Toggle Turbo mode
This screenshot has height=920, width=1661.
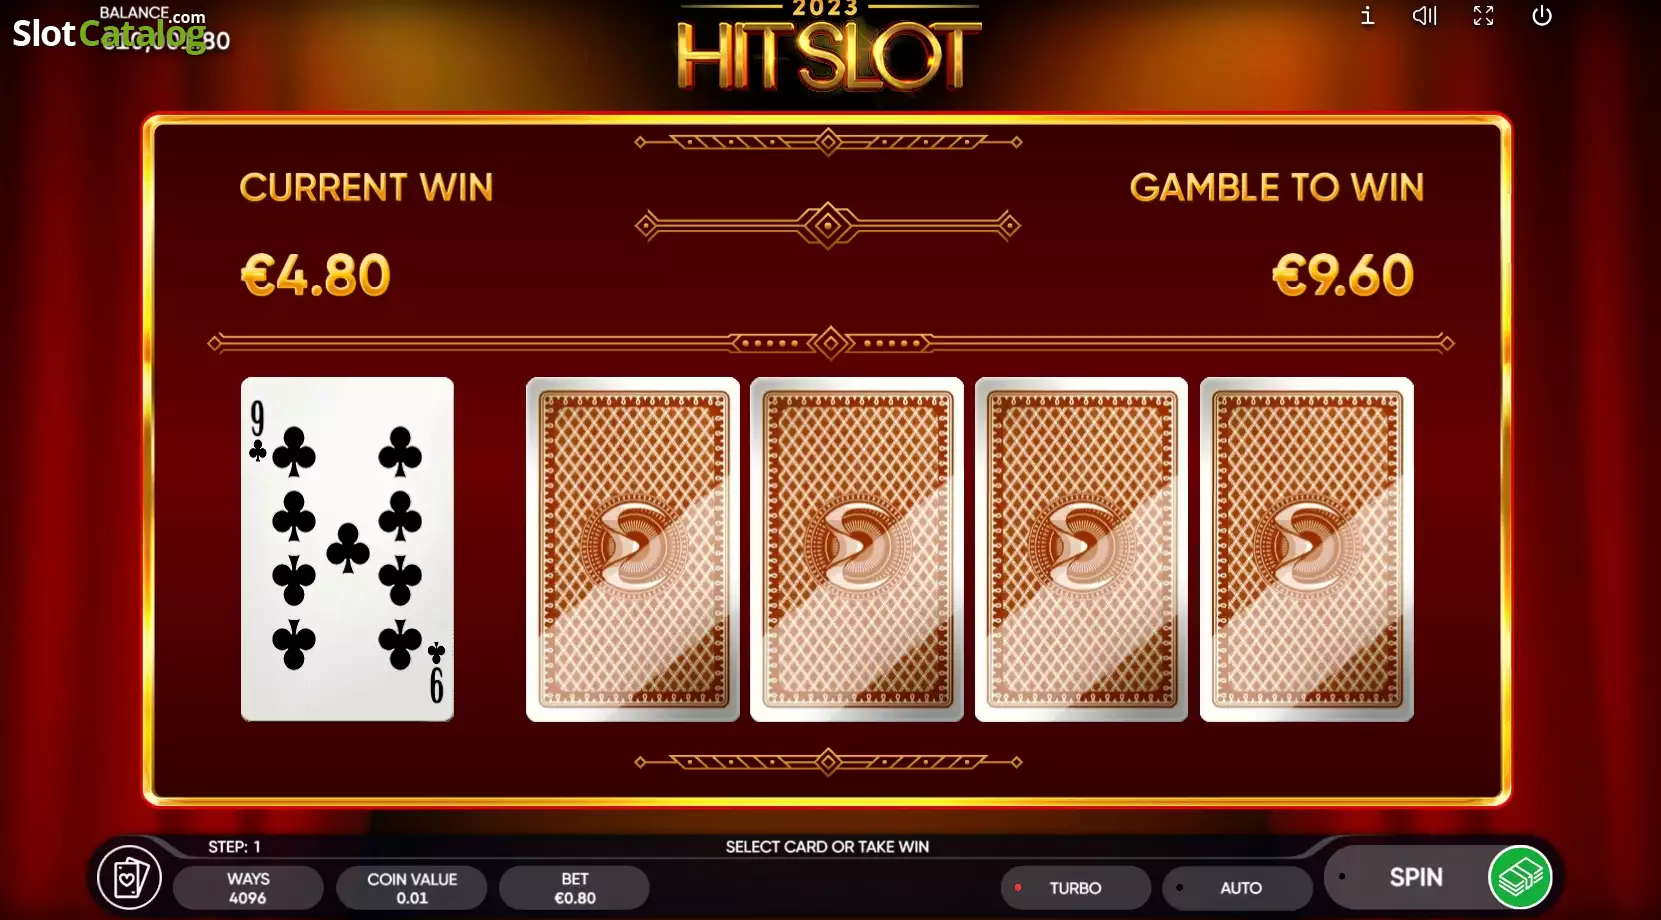tap(1075, 887)
